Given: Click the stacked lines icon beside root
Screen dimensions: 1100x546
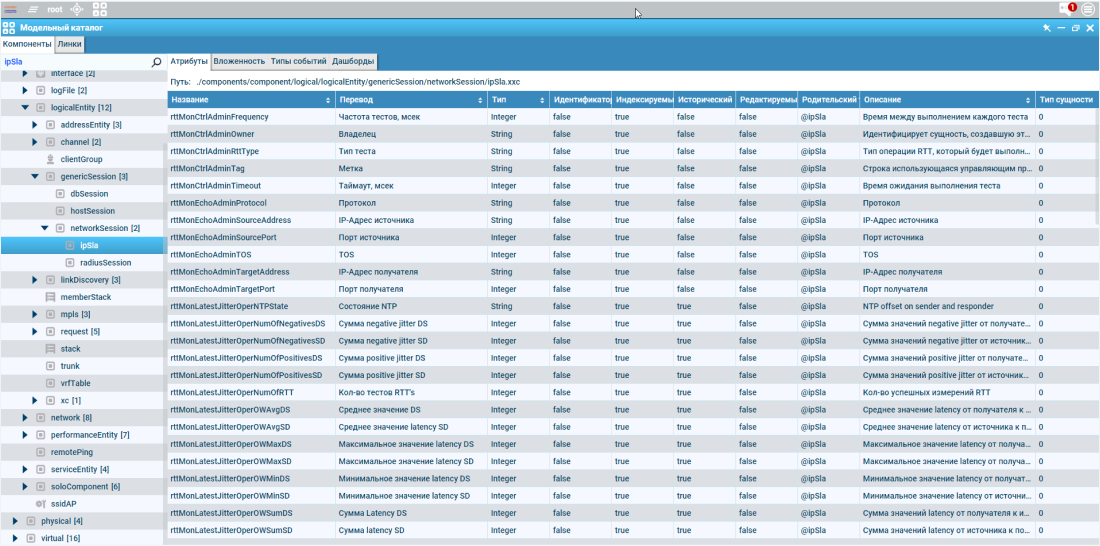Looking at the screenshot, I should pyautogui.click(x=33, y=9).
